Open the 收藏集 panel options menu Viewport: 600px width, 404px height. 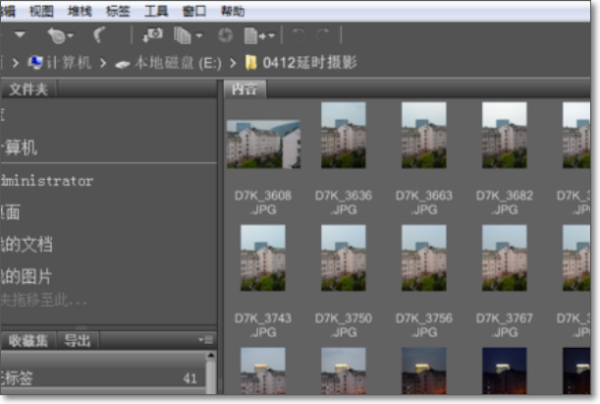(206, 340)
